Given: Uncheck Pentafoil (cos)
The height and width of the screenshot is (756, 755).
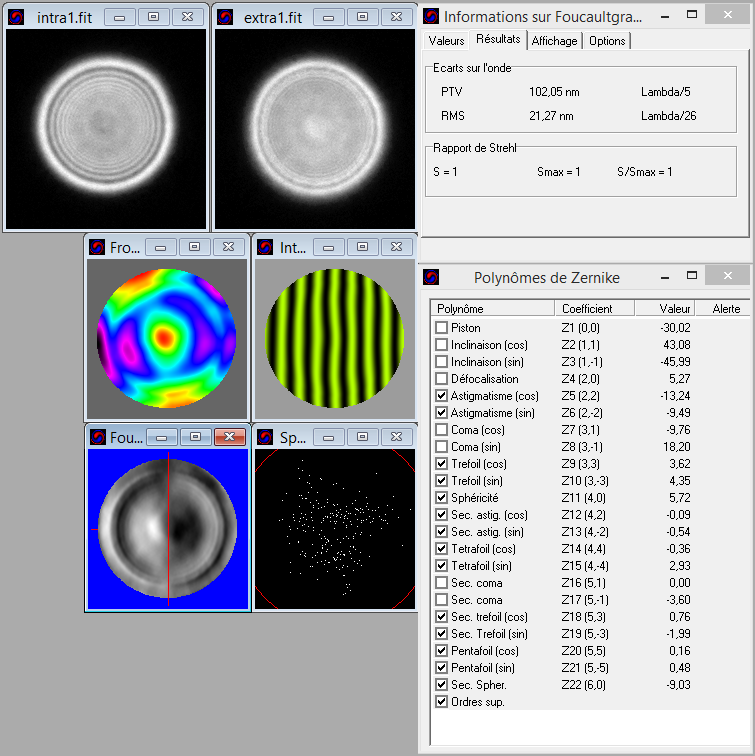Looking at the screenshot, I should click(441, 650).
